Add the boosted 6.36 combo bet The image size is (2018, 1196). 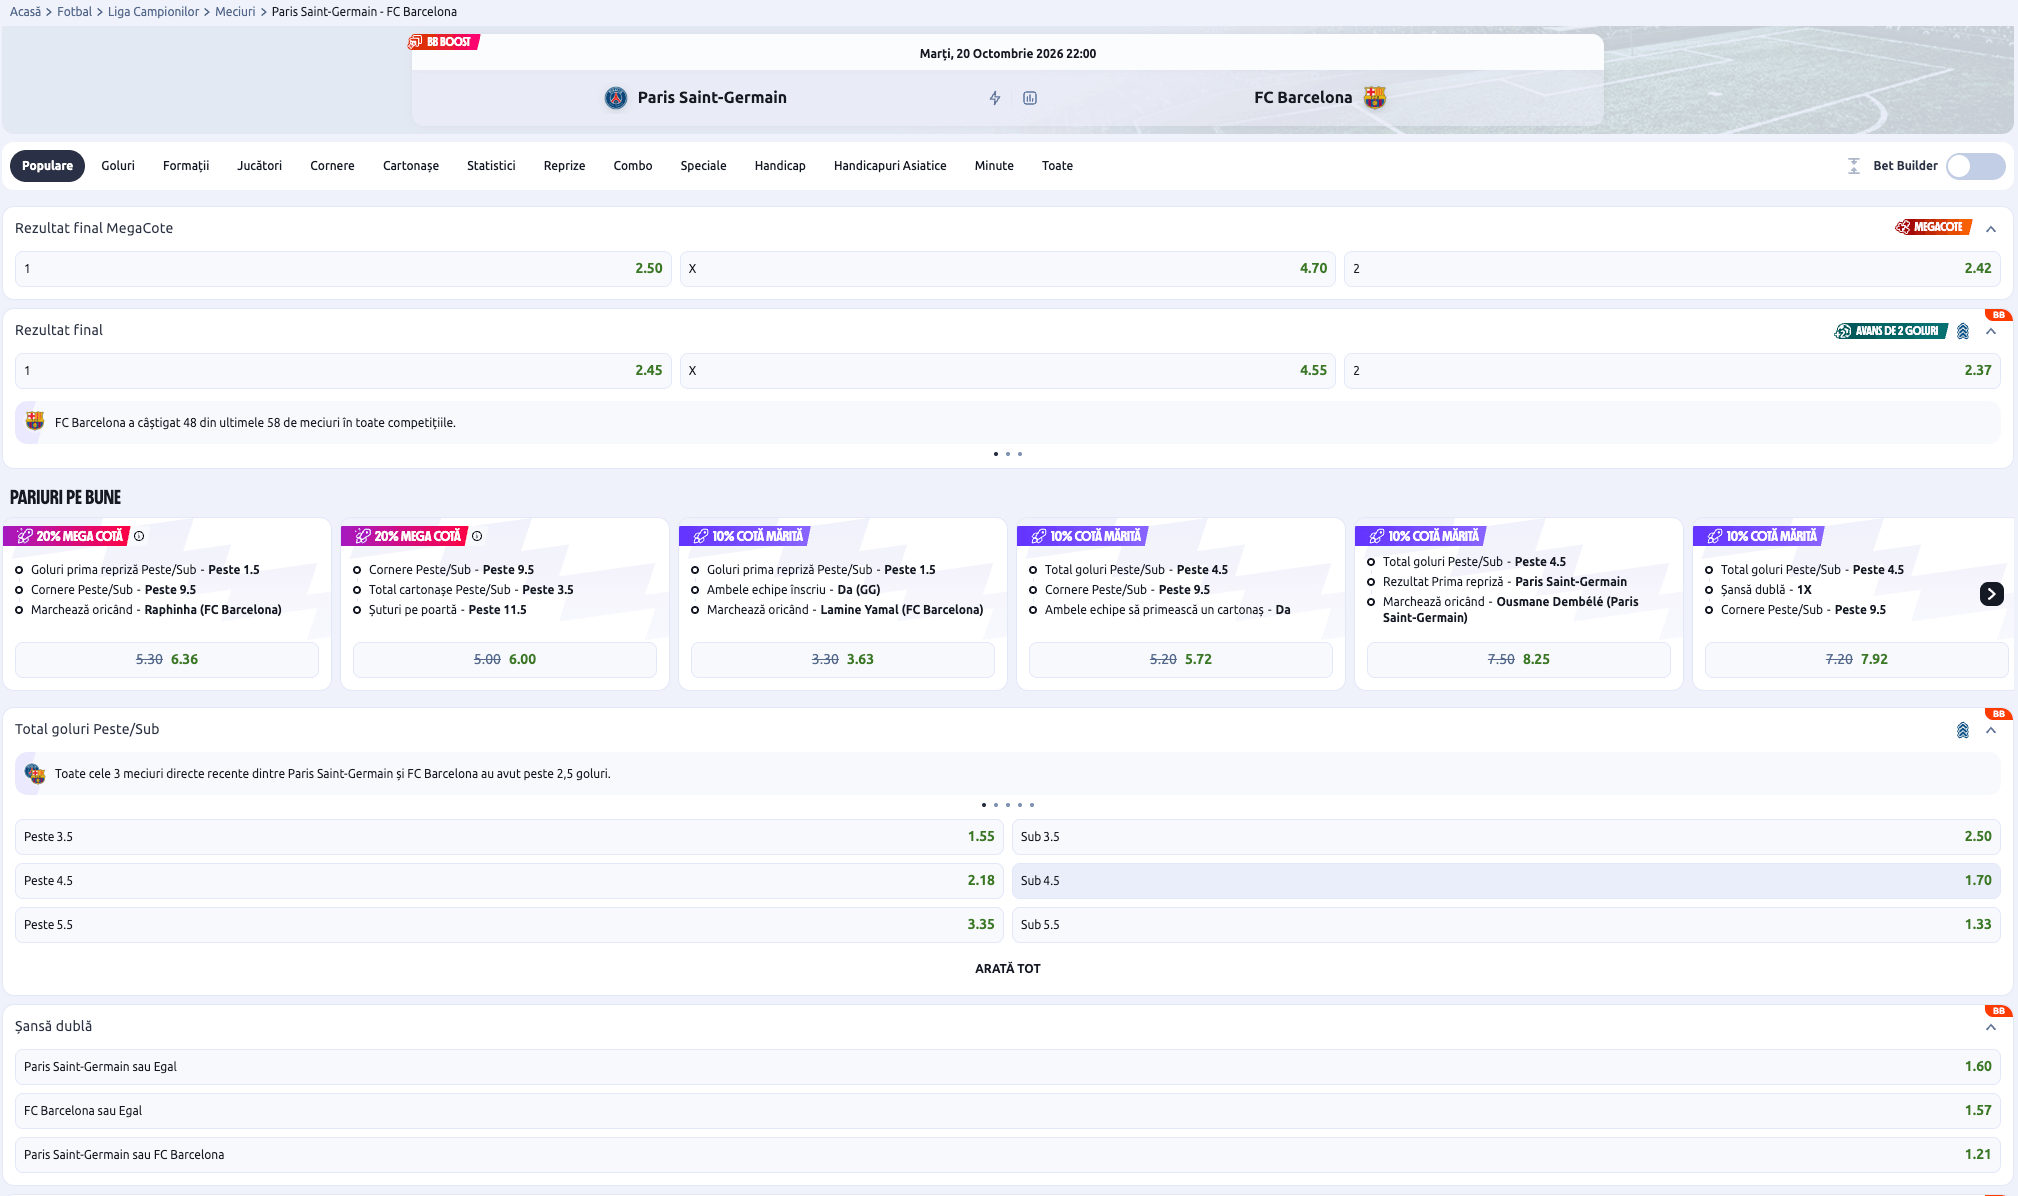coord(167,660)
